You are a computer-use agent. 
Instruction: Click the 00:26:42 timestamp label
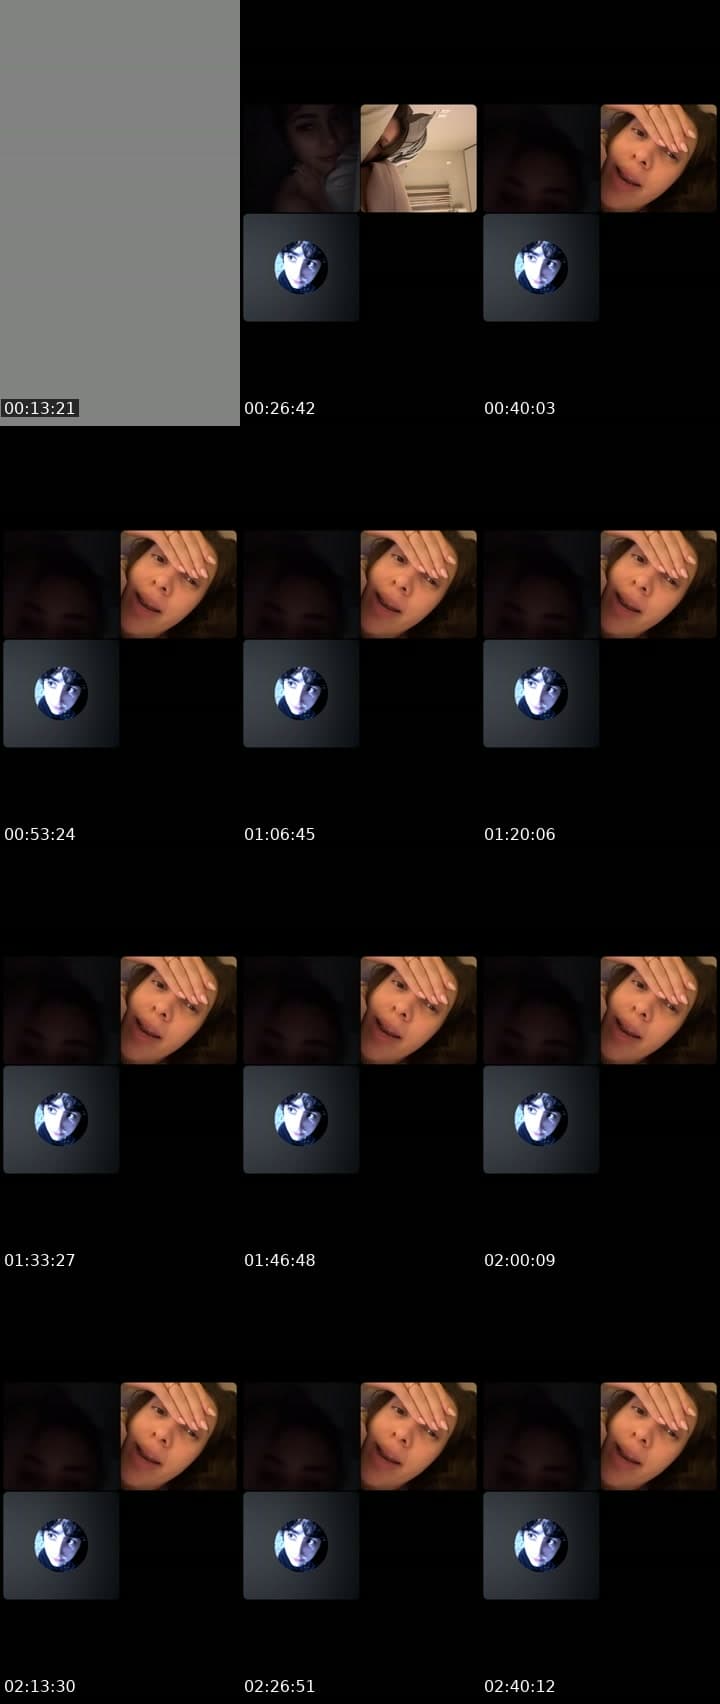[280, 408]
